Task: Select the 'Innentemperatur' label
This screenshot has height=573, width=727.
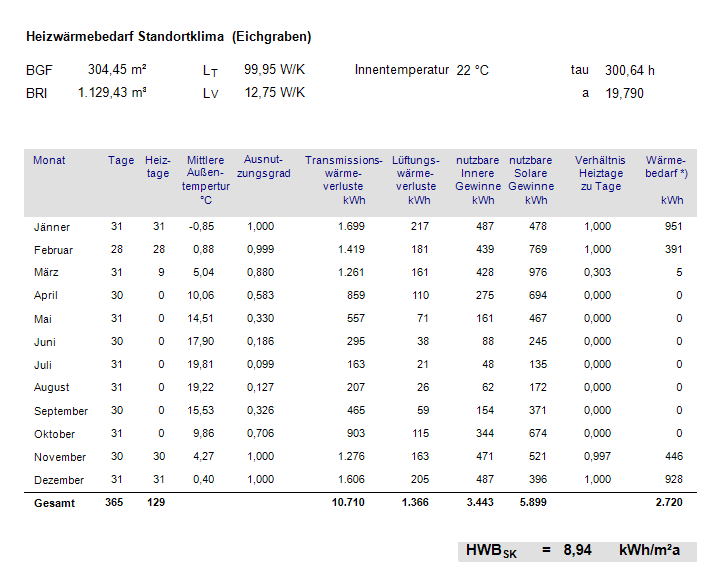Action: tap(402, 70)
